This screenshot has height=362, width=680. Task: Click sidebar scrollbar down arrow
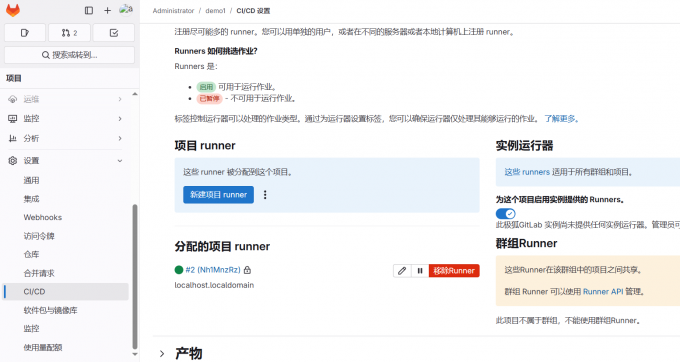point(135,354)
